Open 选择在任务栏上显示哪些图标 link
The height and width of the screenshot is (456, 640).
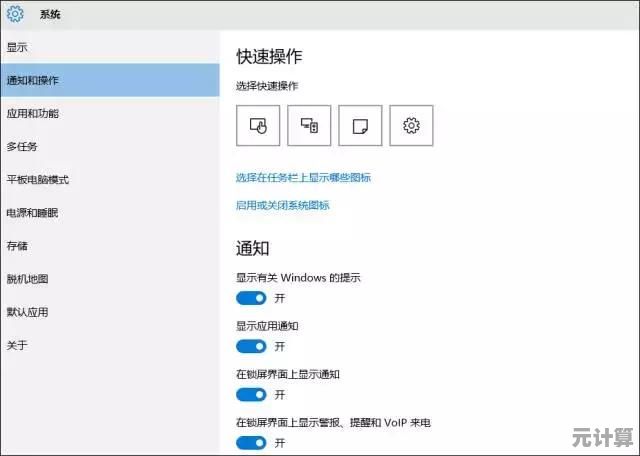303,178
